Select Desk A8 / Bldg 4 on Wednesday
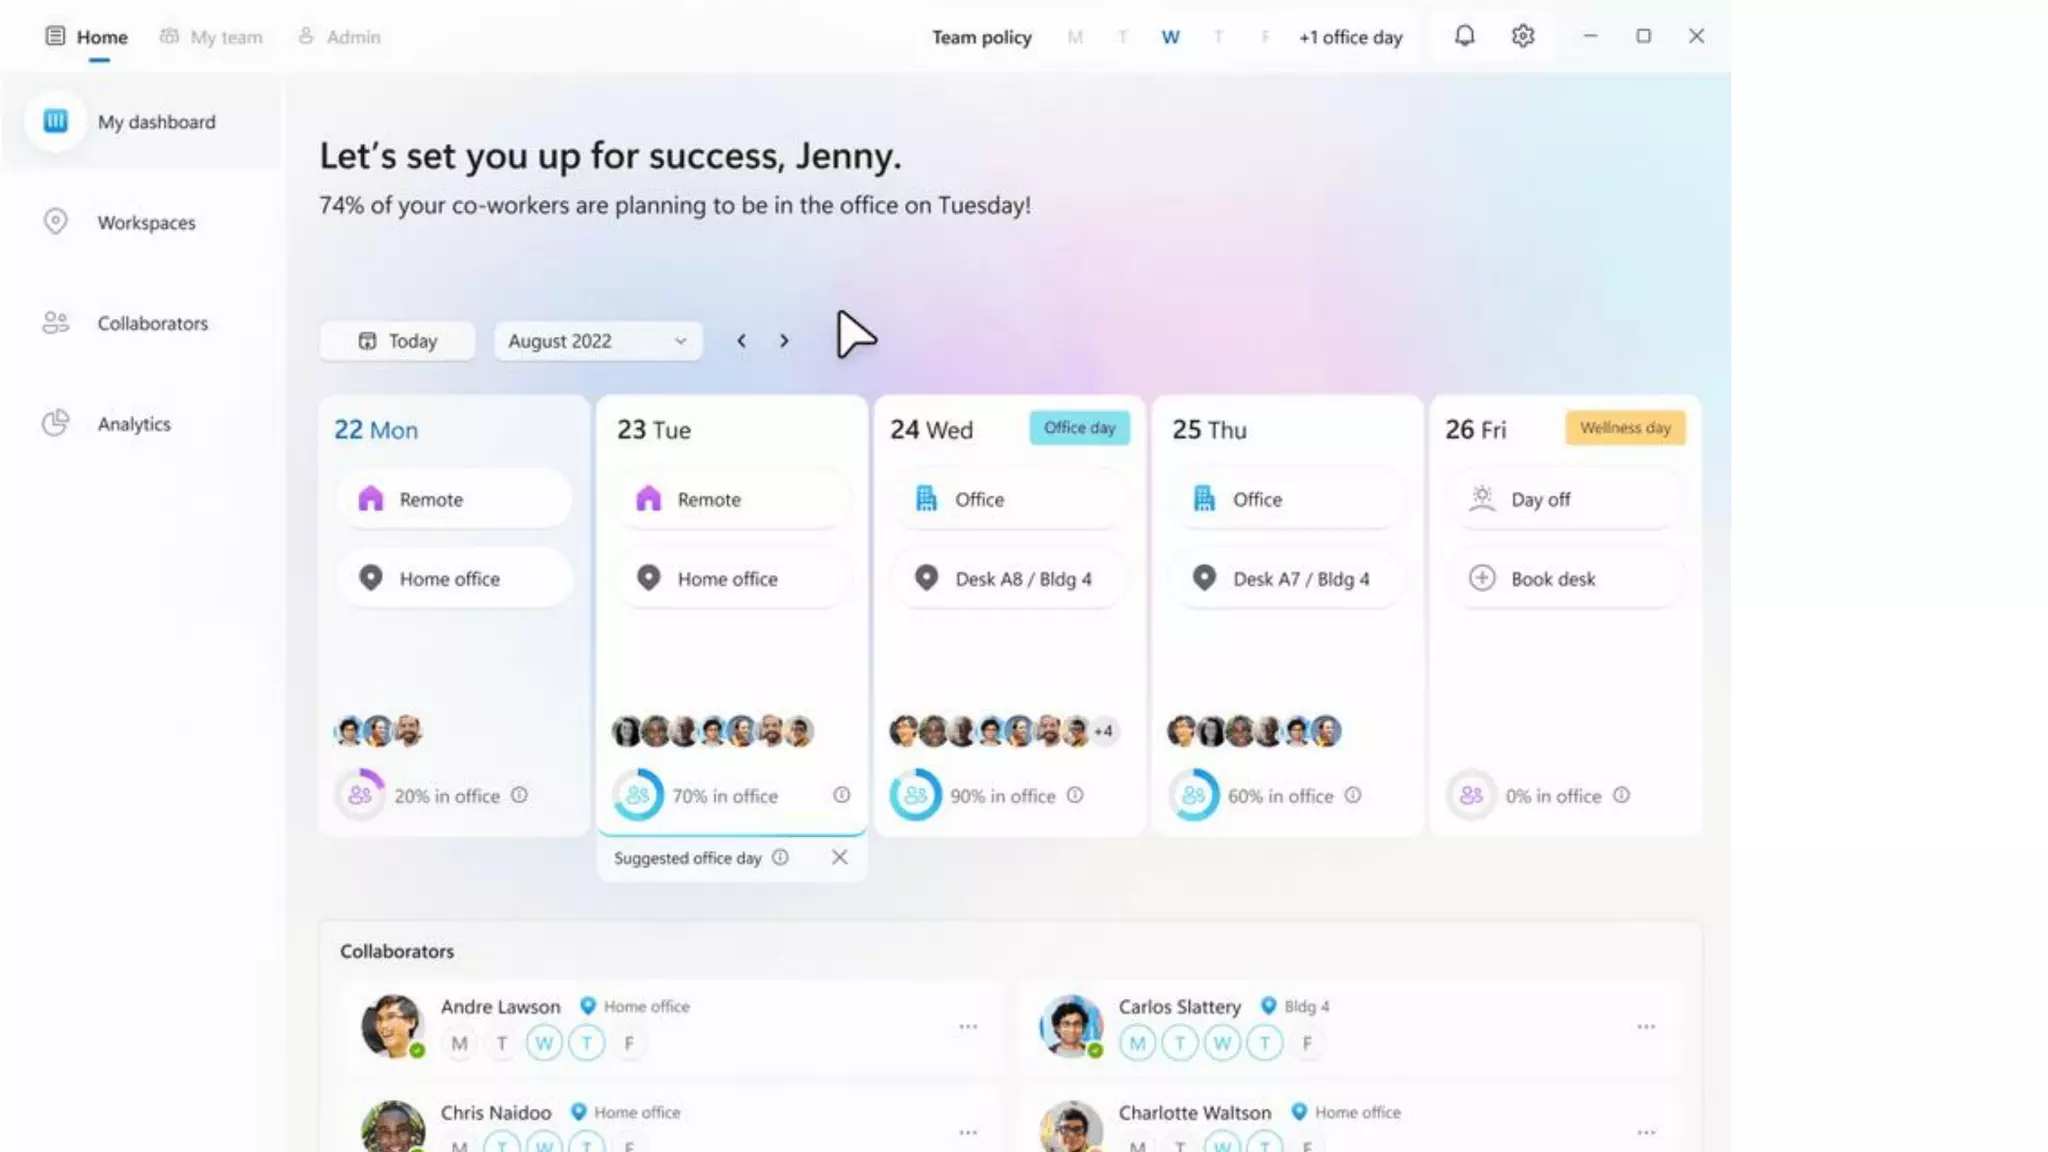Viewport: 2048px width, 1152px height. (x=1009, y=578)
